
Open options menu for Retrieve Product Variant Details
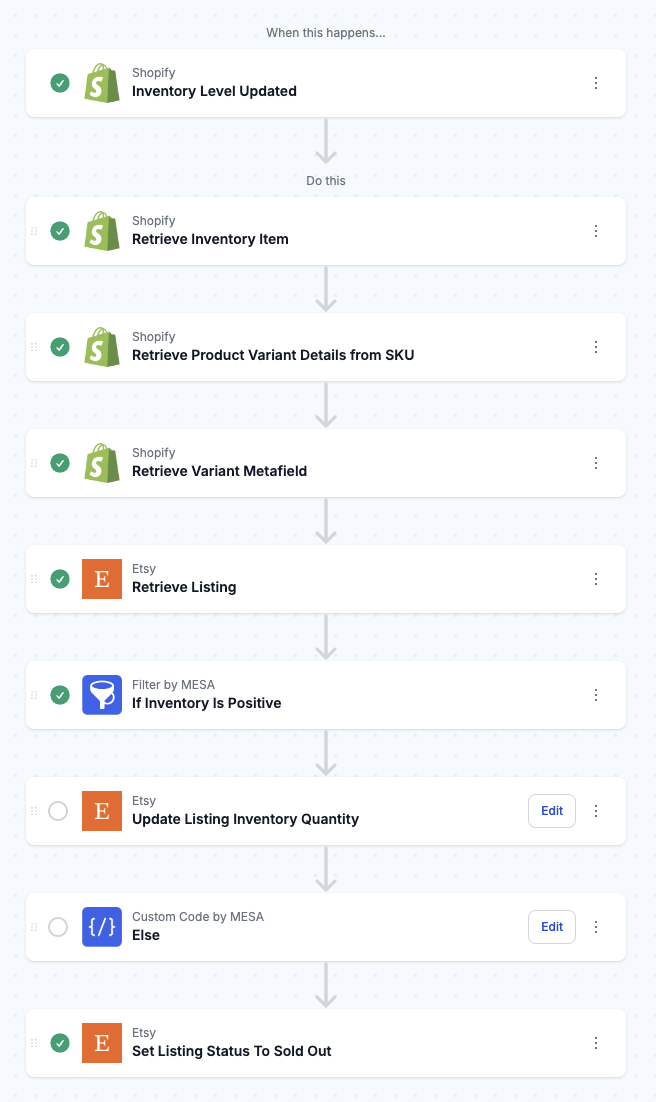596,347
